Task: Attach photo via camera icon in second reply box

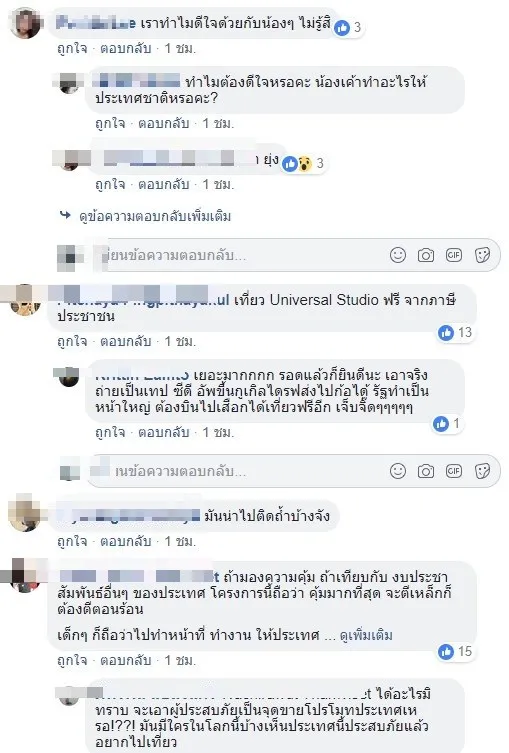Action: tap(425, 471)
